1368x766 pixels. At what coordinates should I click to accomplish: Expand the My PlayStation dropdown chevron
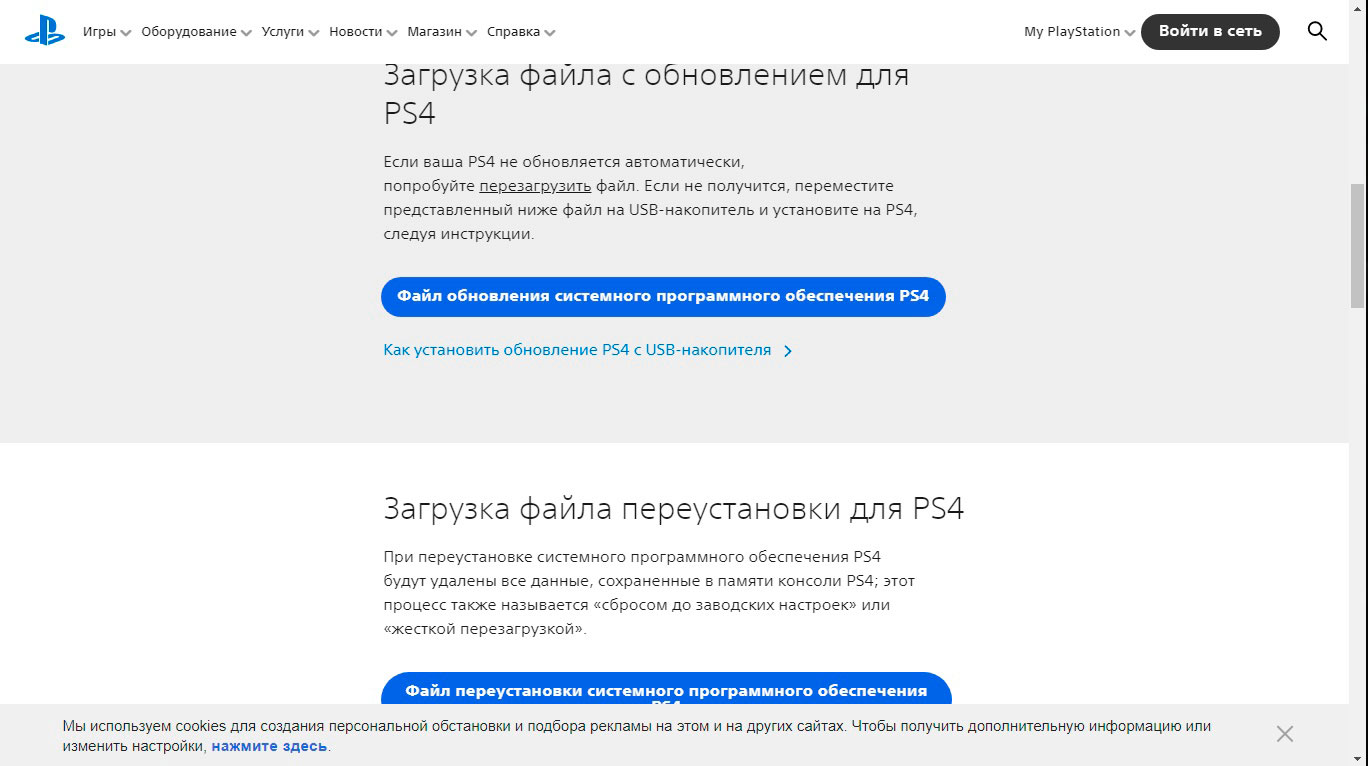(x=1130, y=33)
